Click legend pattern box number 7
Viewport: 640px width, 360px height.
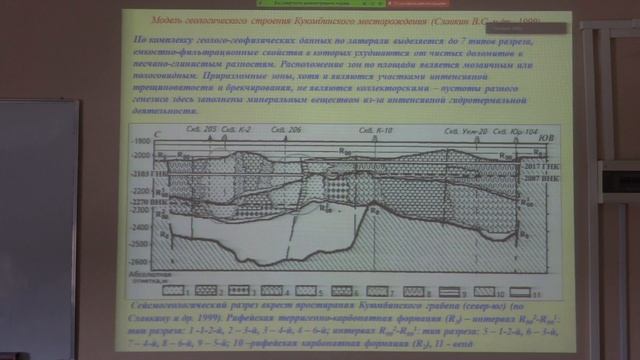[377, 291]
